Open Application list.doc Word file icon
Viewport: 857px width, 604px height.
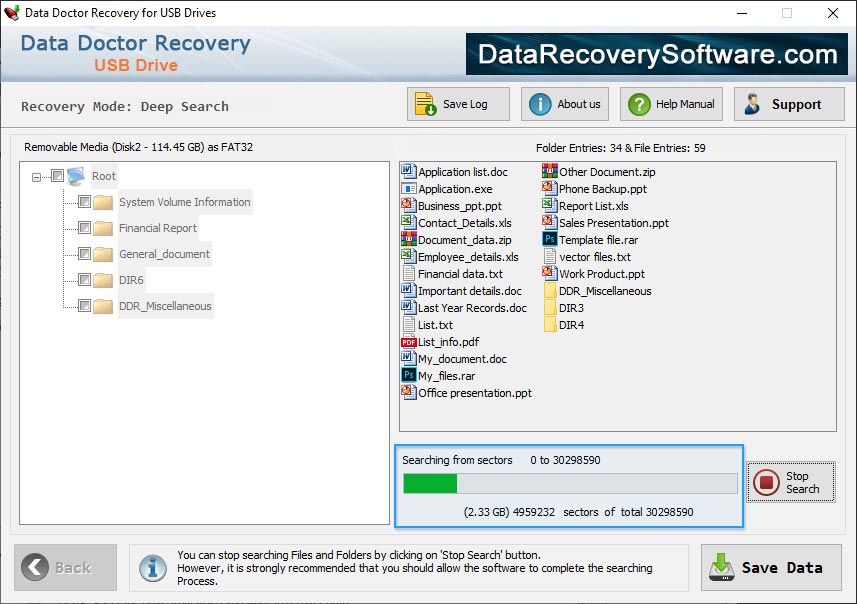point(406,171)
